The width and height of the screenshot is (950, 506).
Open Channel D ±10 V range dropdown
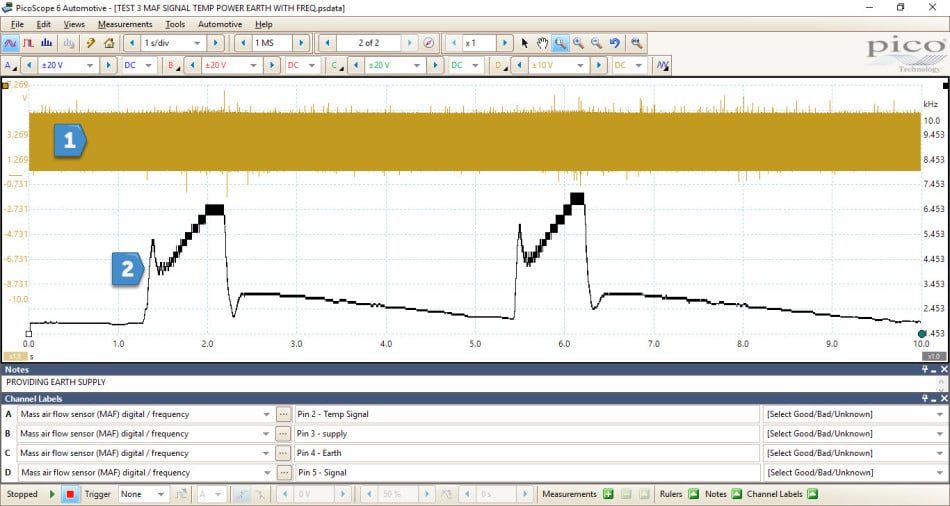coord(580,65)
